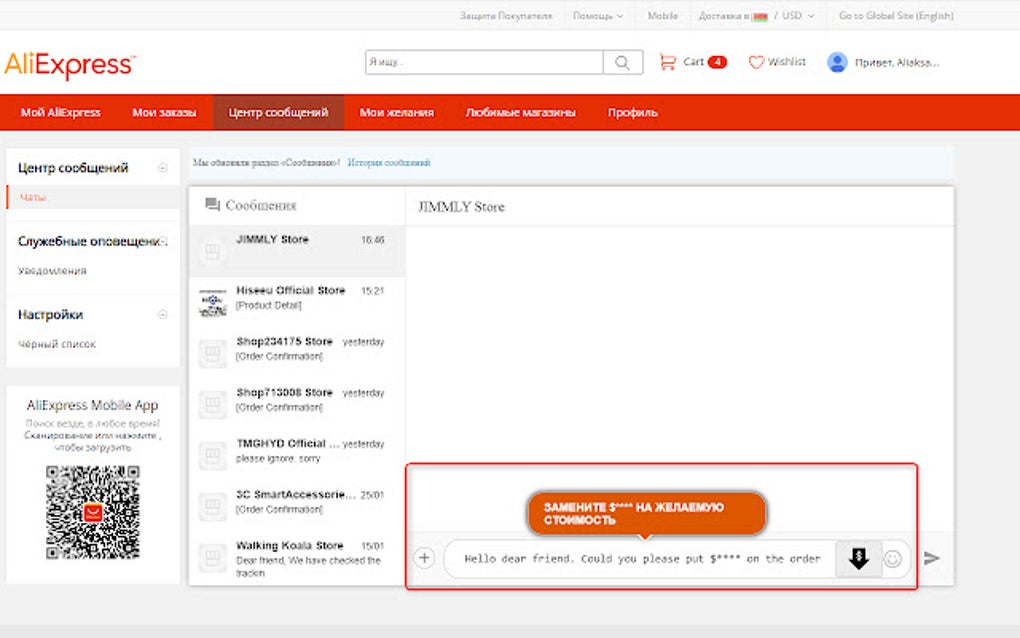Open the Помощь dropdown menu
The image size is (1020, 638).
(x=597, y=16)
